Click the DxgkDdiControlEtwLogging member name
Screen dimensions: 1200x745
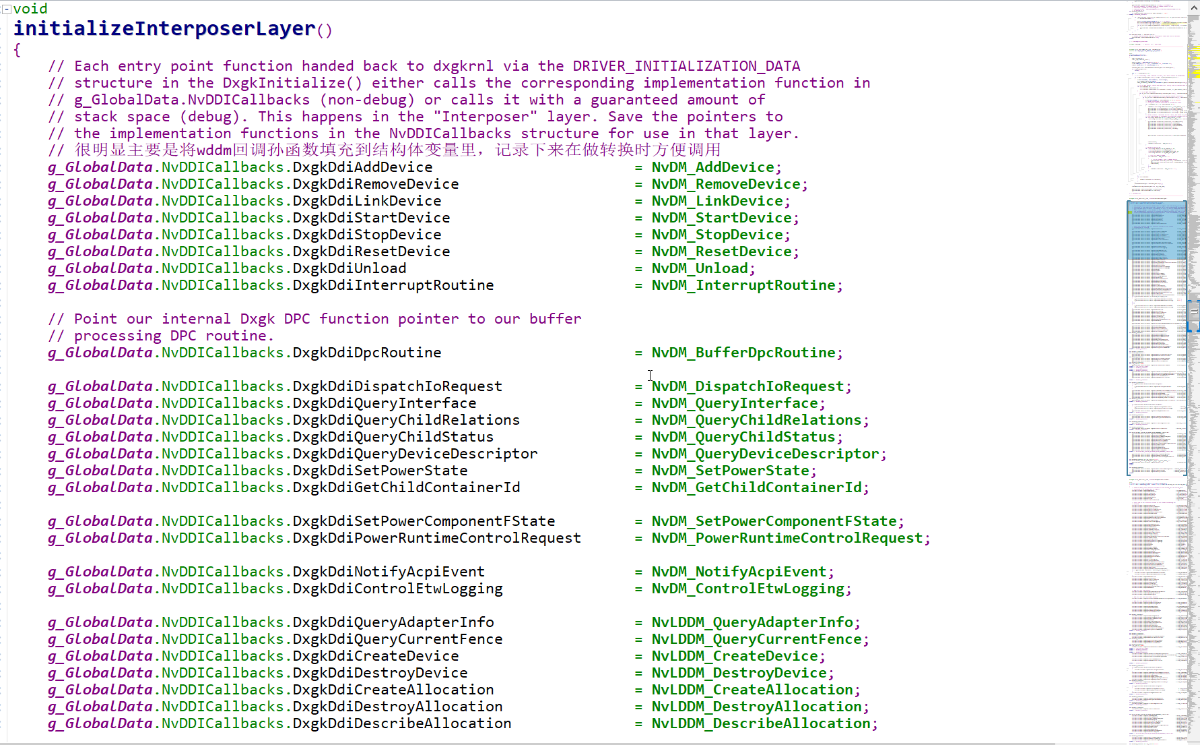pos(397,589)
